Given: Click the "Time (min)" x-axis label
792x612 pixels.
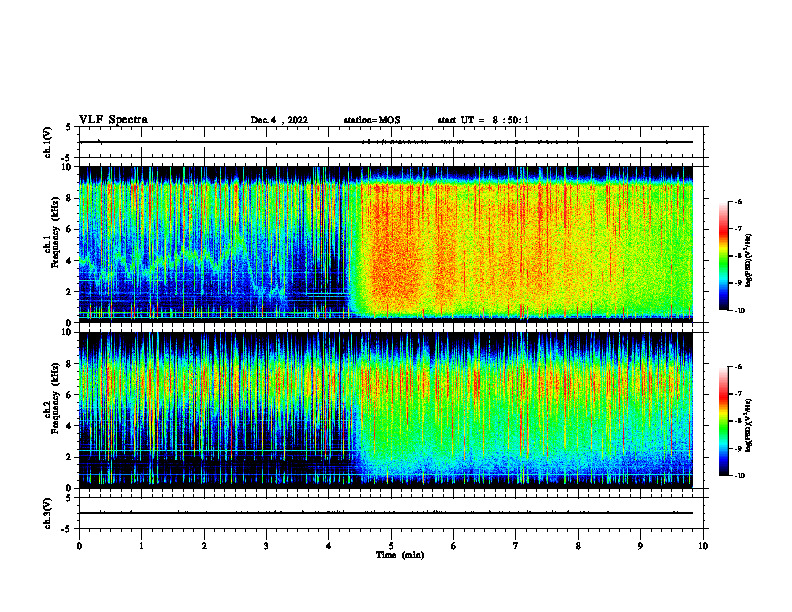Looking at the screenshot, I should click(x=400, y=555).
